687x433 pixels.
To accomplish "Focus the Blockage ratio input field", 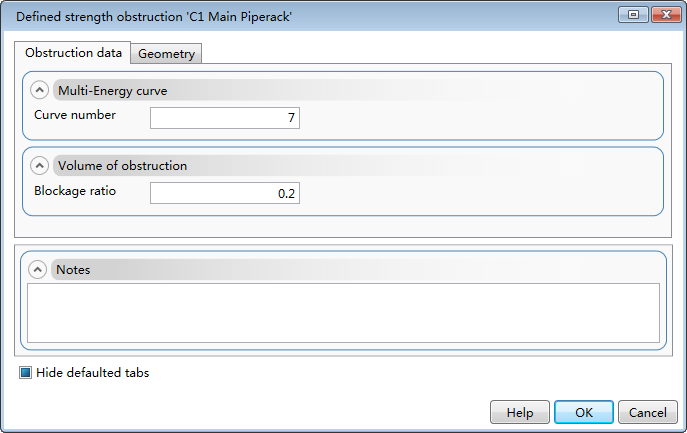I will [225, 193].
